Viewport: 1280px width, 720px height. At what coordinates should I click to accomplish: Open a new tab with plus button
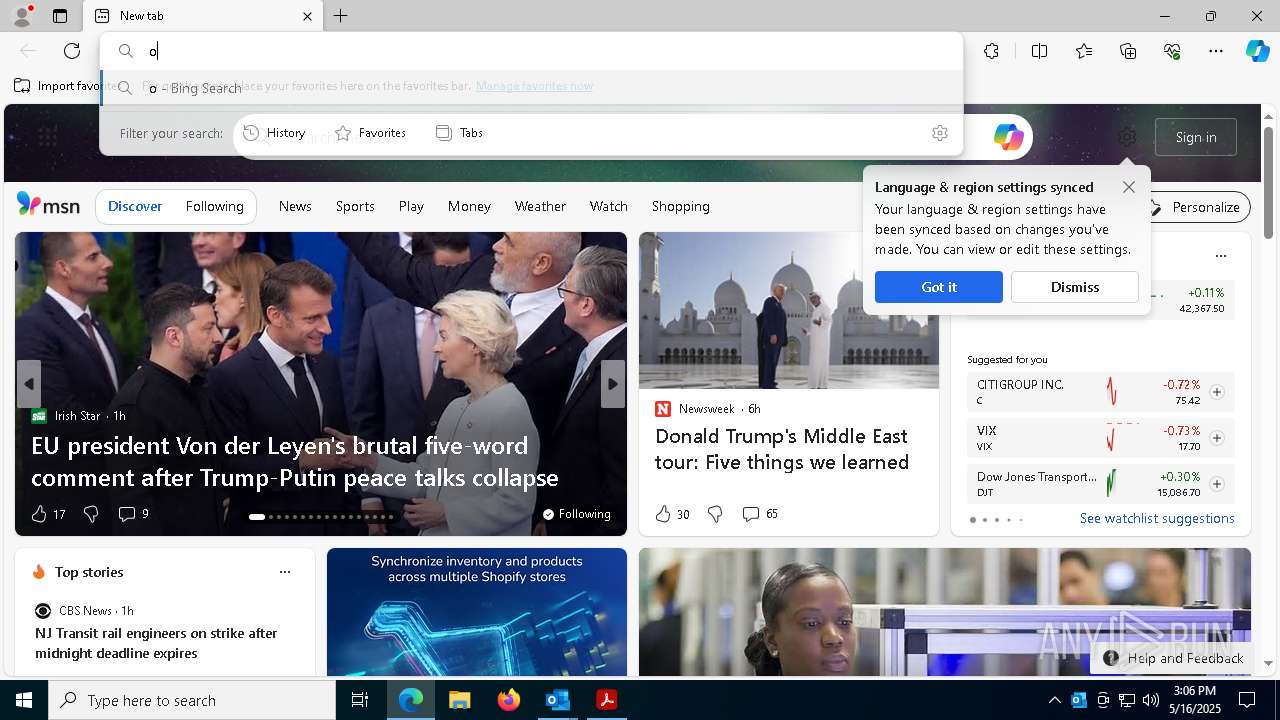341,16
